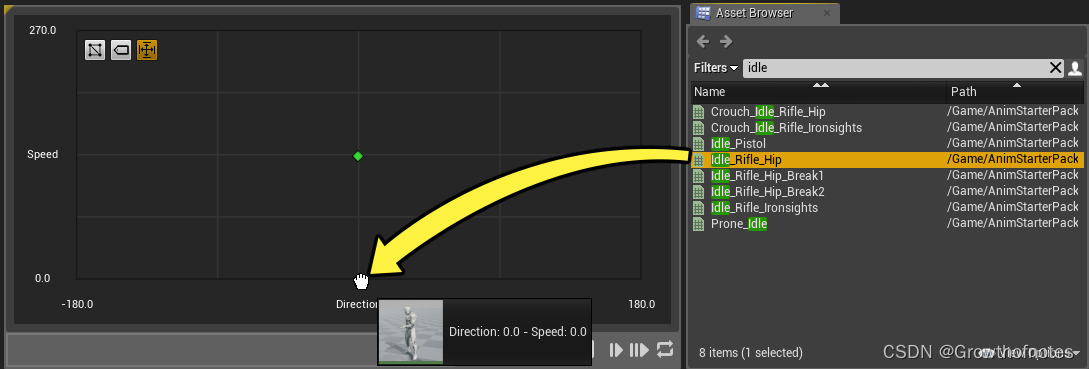Go forward in Asset Browser history
The width and height of the screenshot is (1089, 369).
tap(726, 42)
